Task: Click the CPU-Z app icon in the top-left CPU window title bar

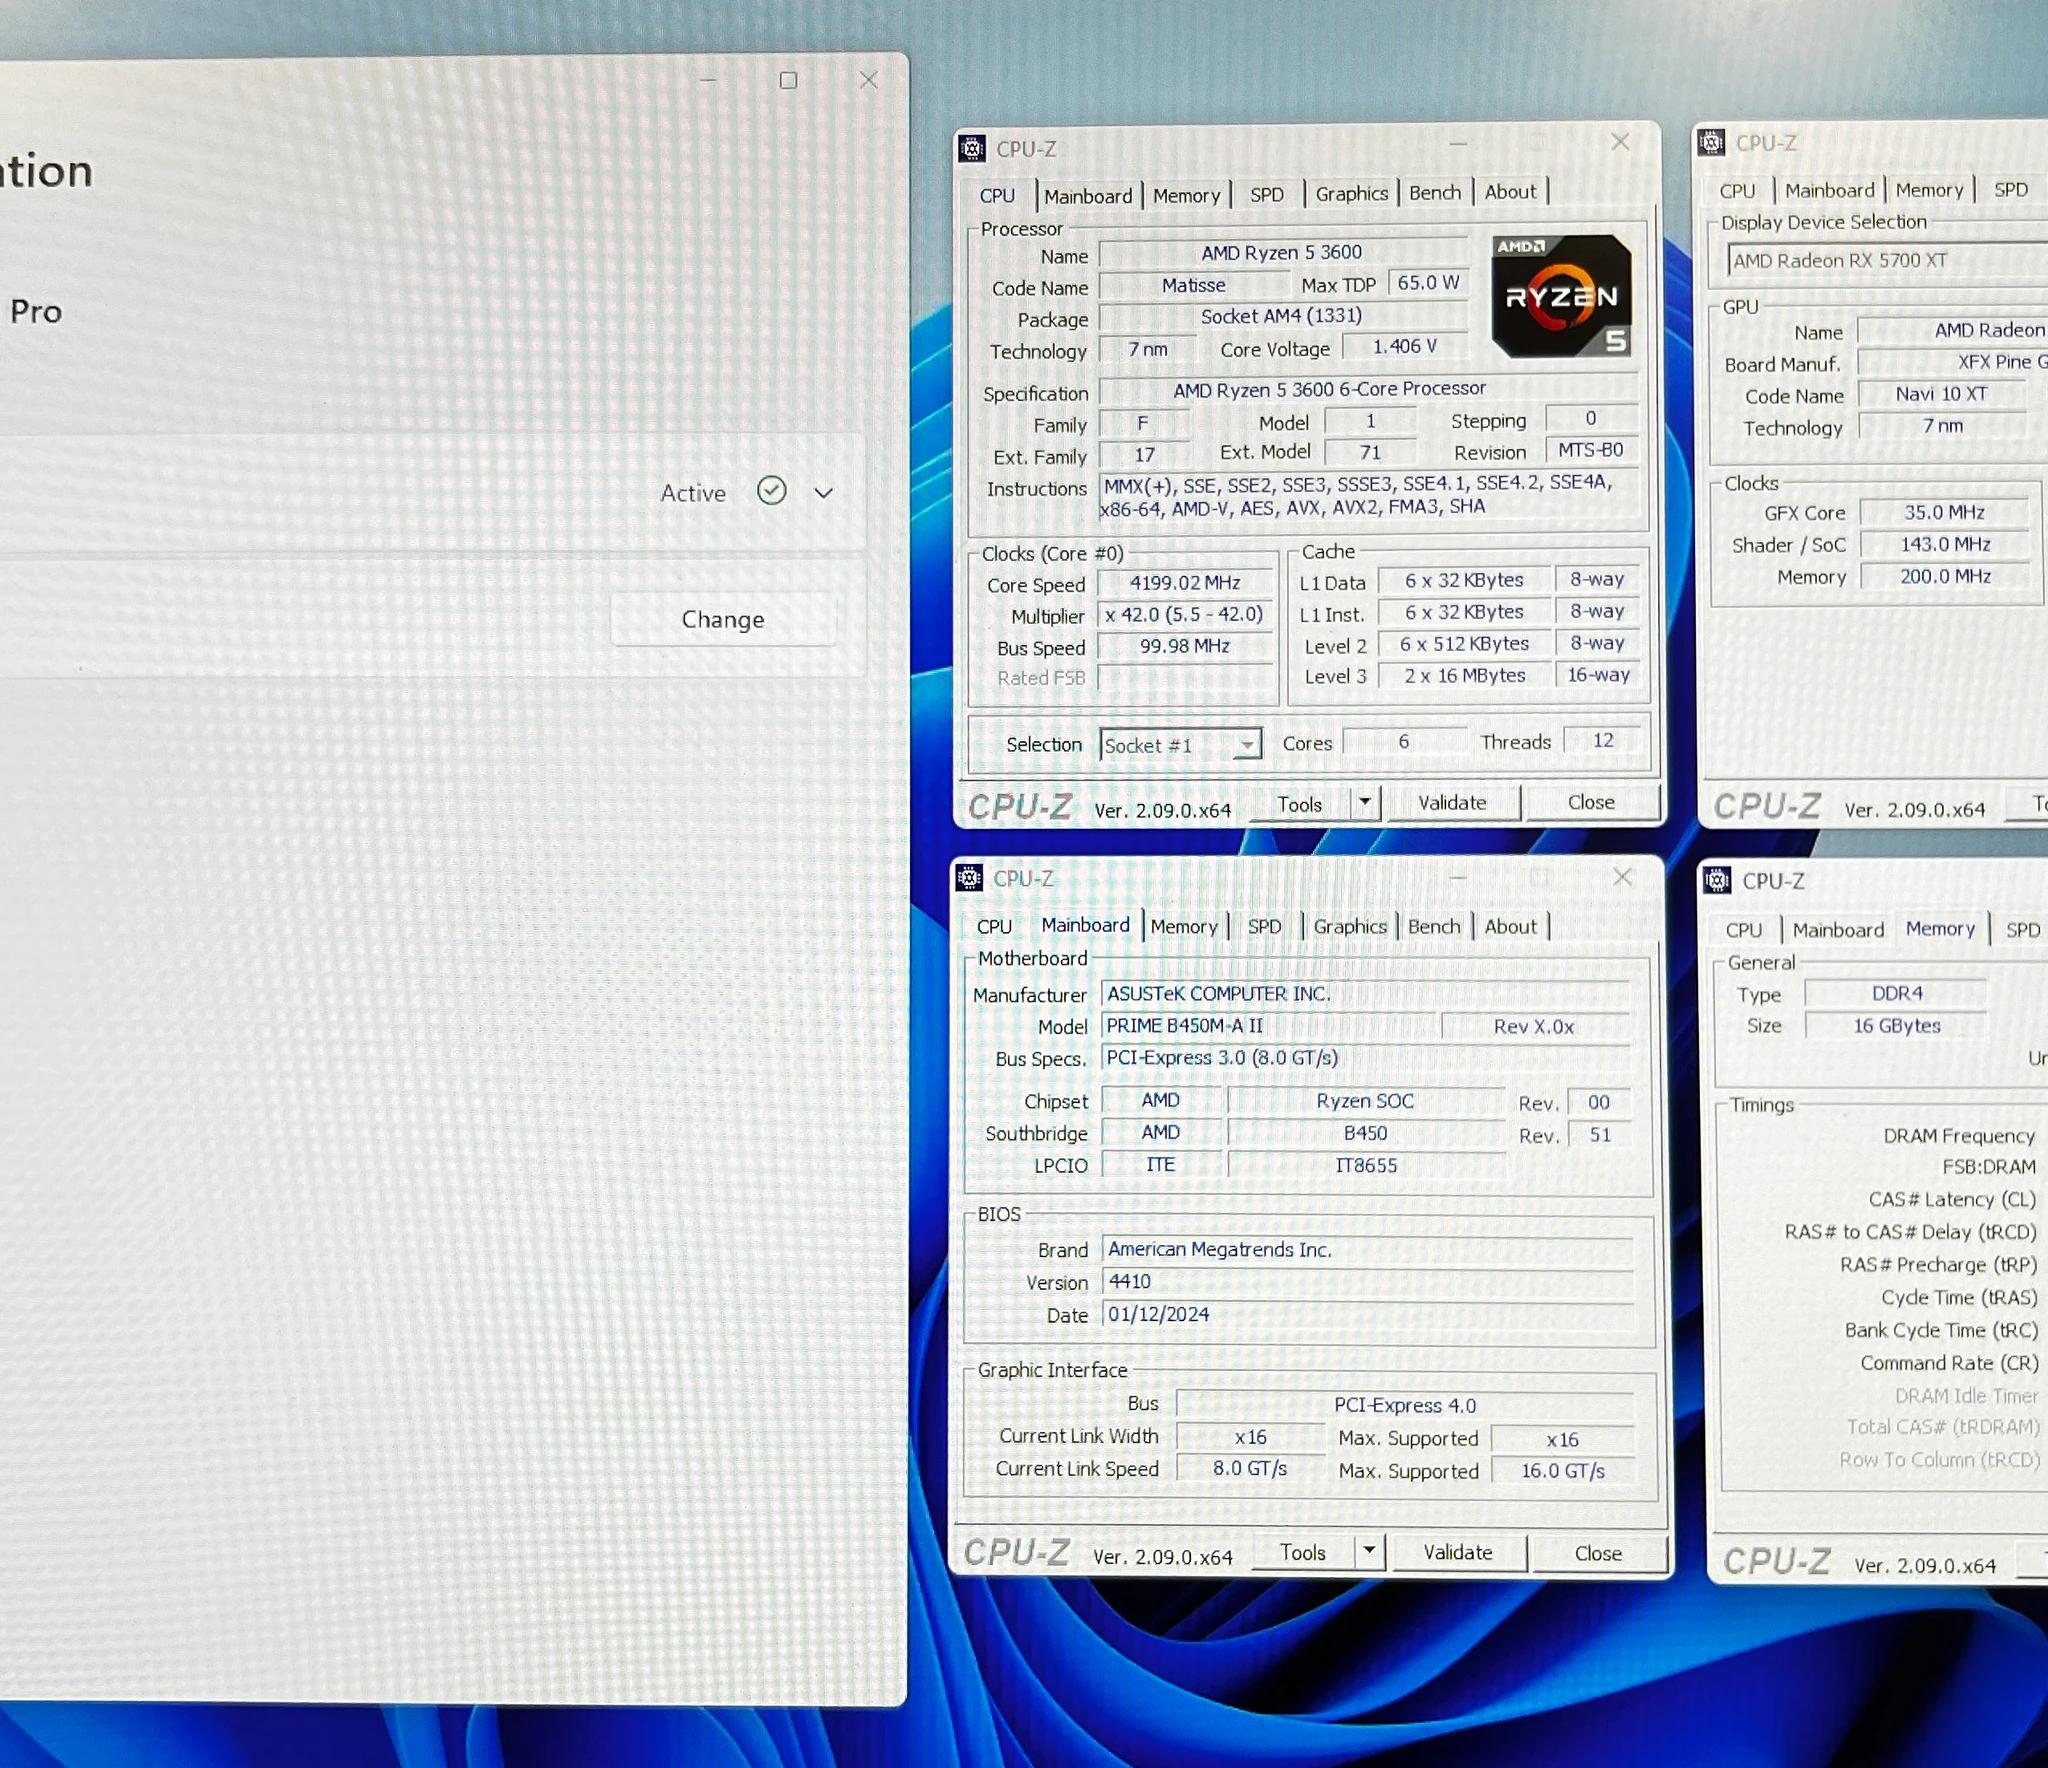Action: coord(972,149)
